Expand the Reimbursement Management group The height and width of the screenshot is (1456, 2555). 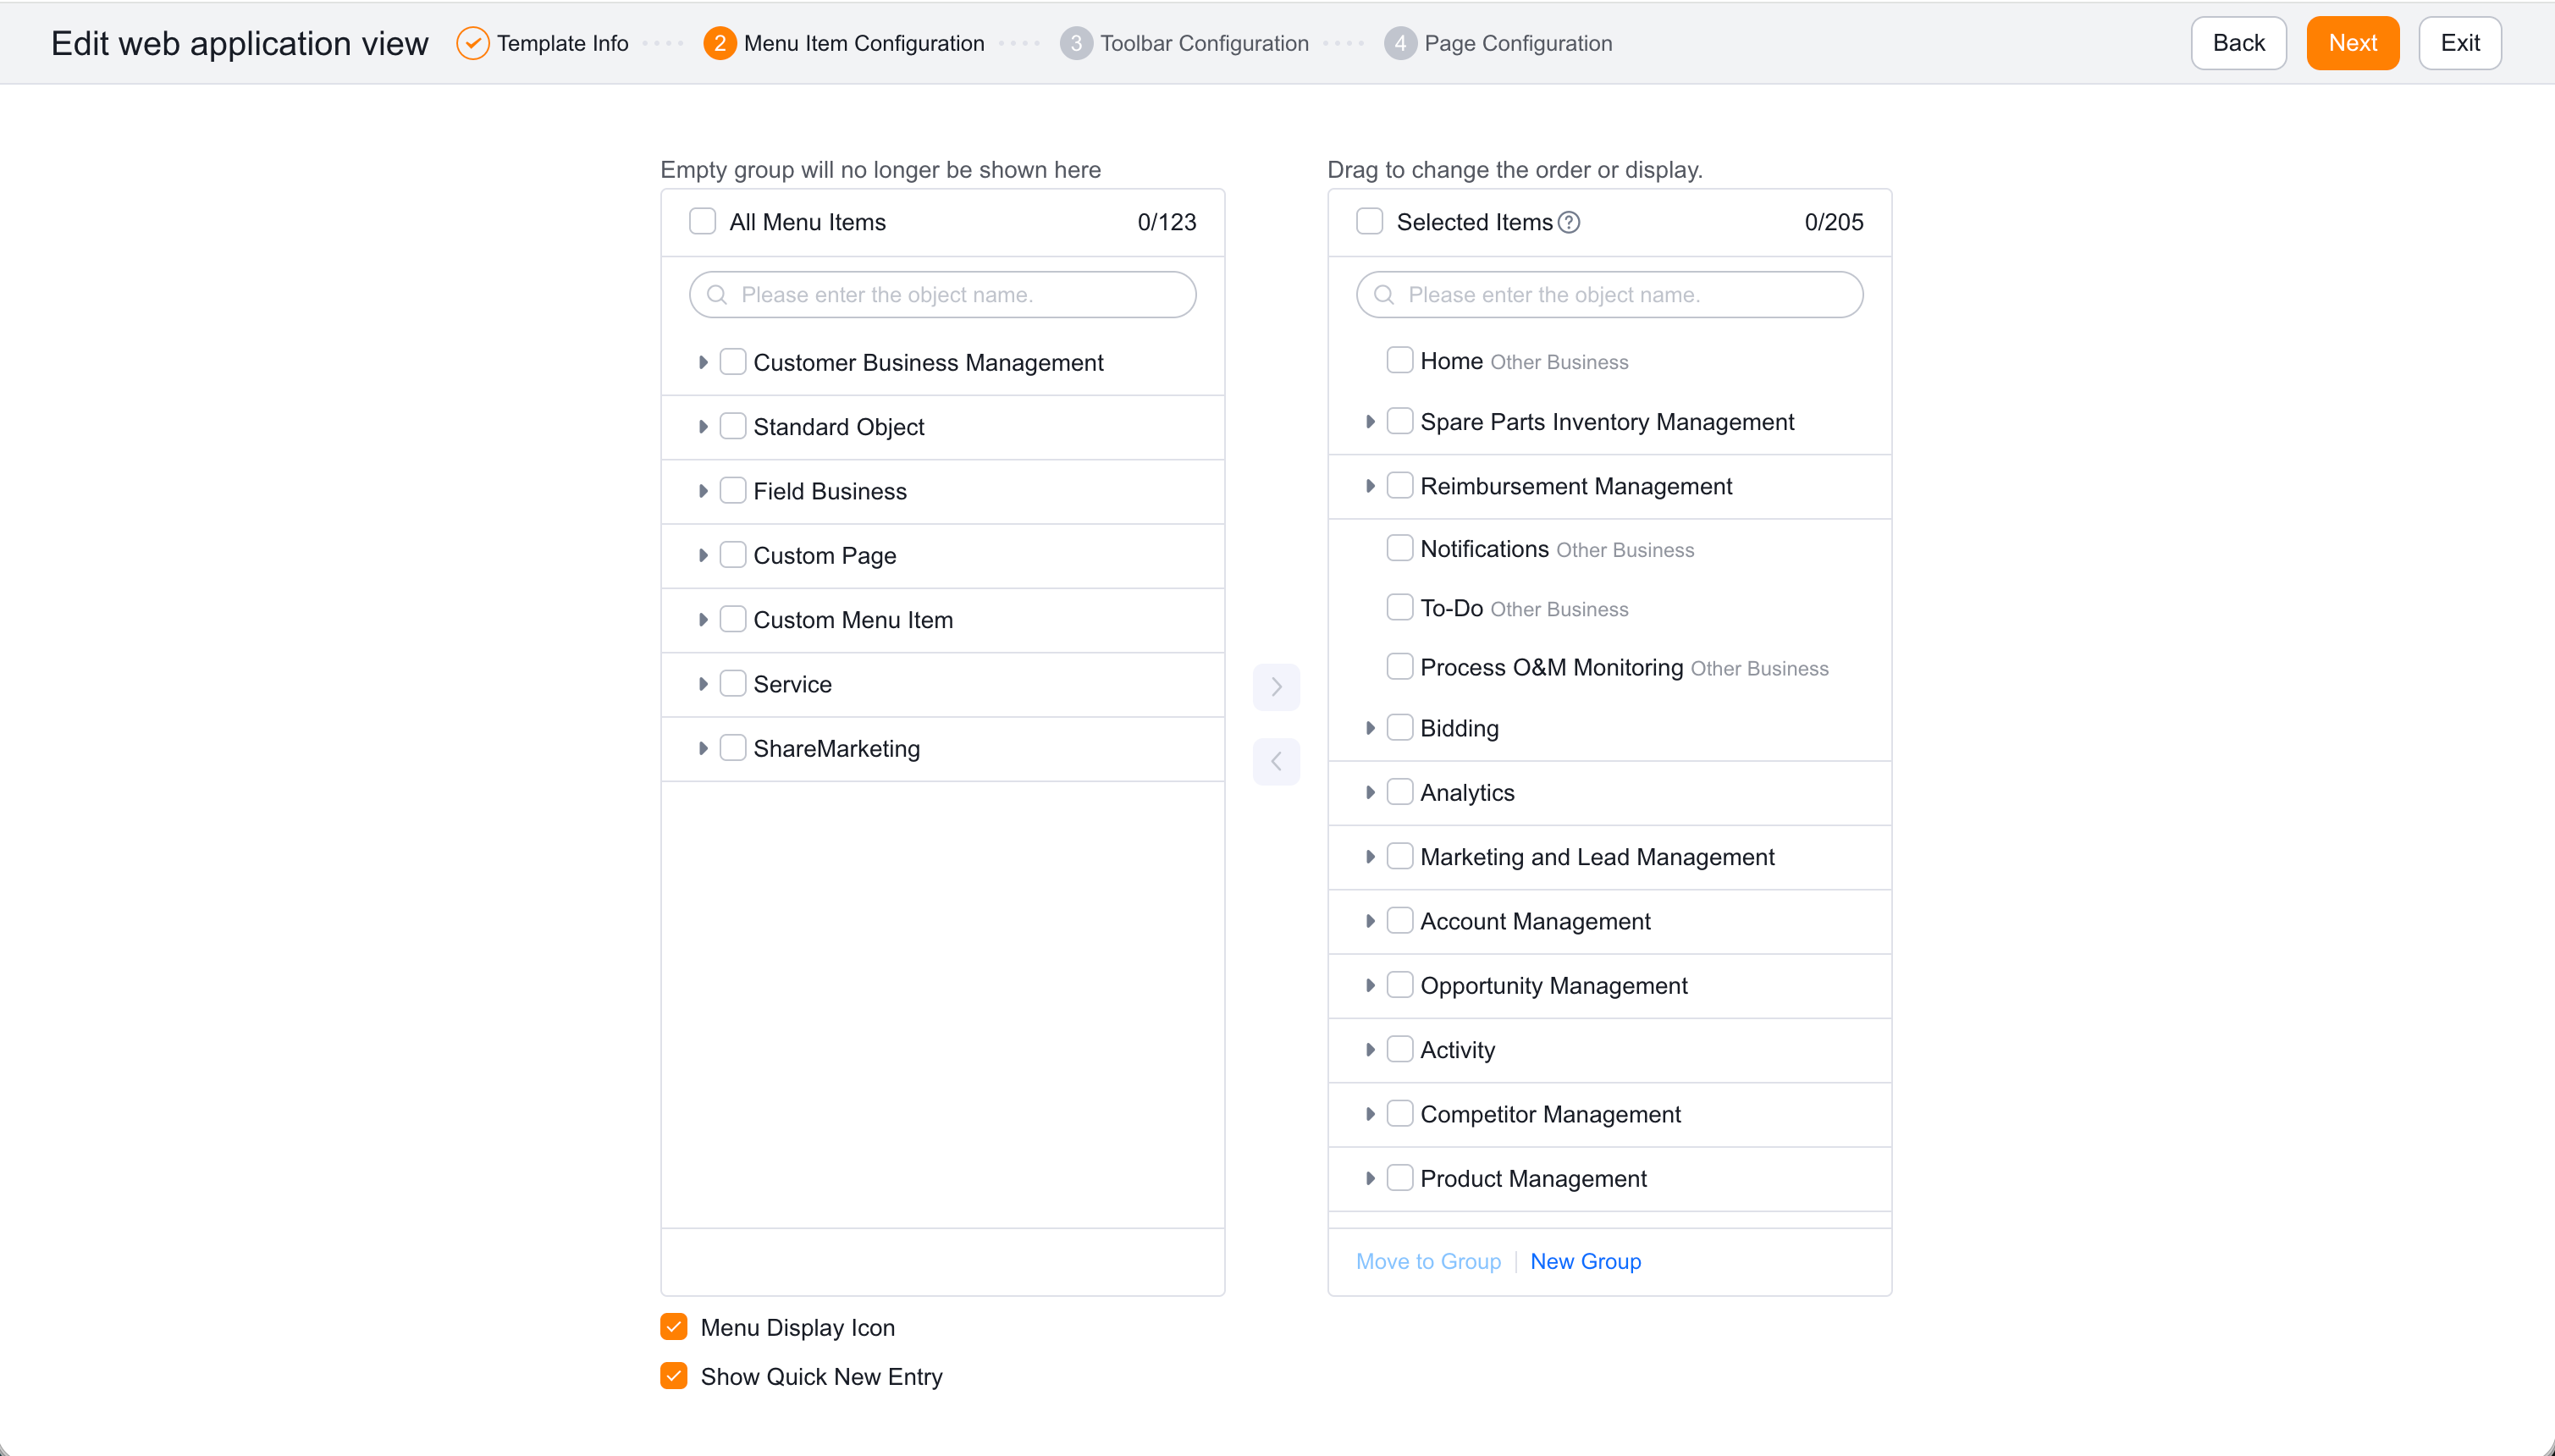[1370, 486]
